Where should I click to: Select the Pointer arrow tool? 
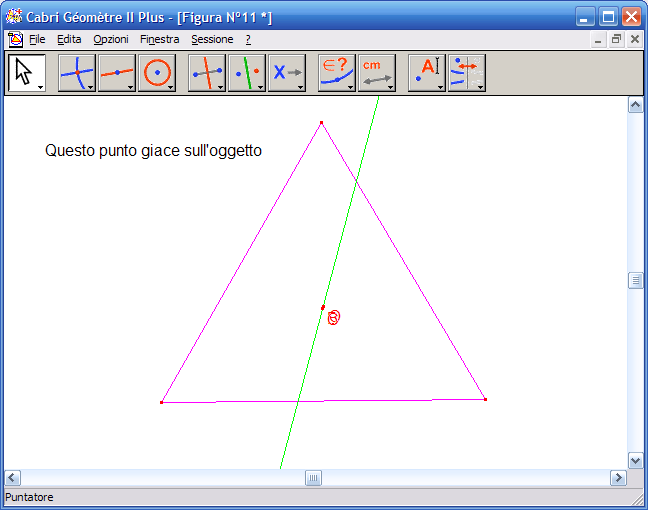click(x=27, y=73)
